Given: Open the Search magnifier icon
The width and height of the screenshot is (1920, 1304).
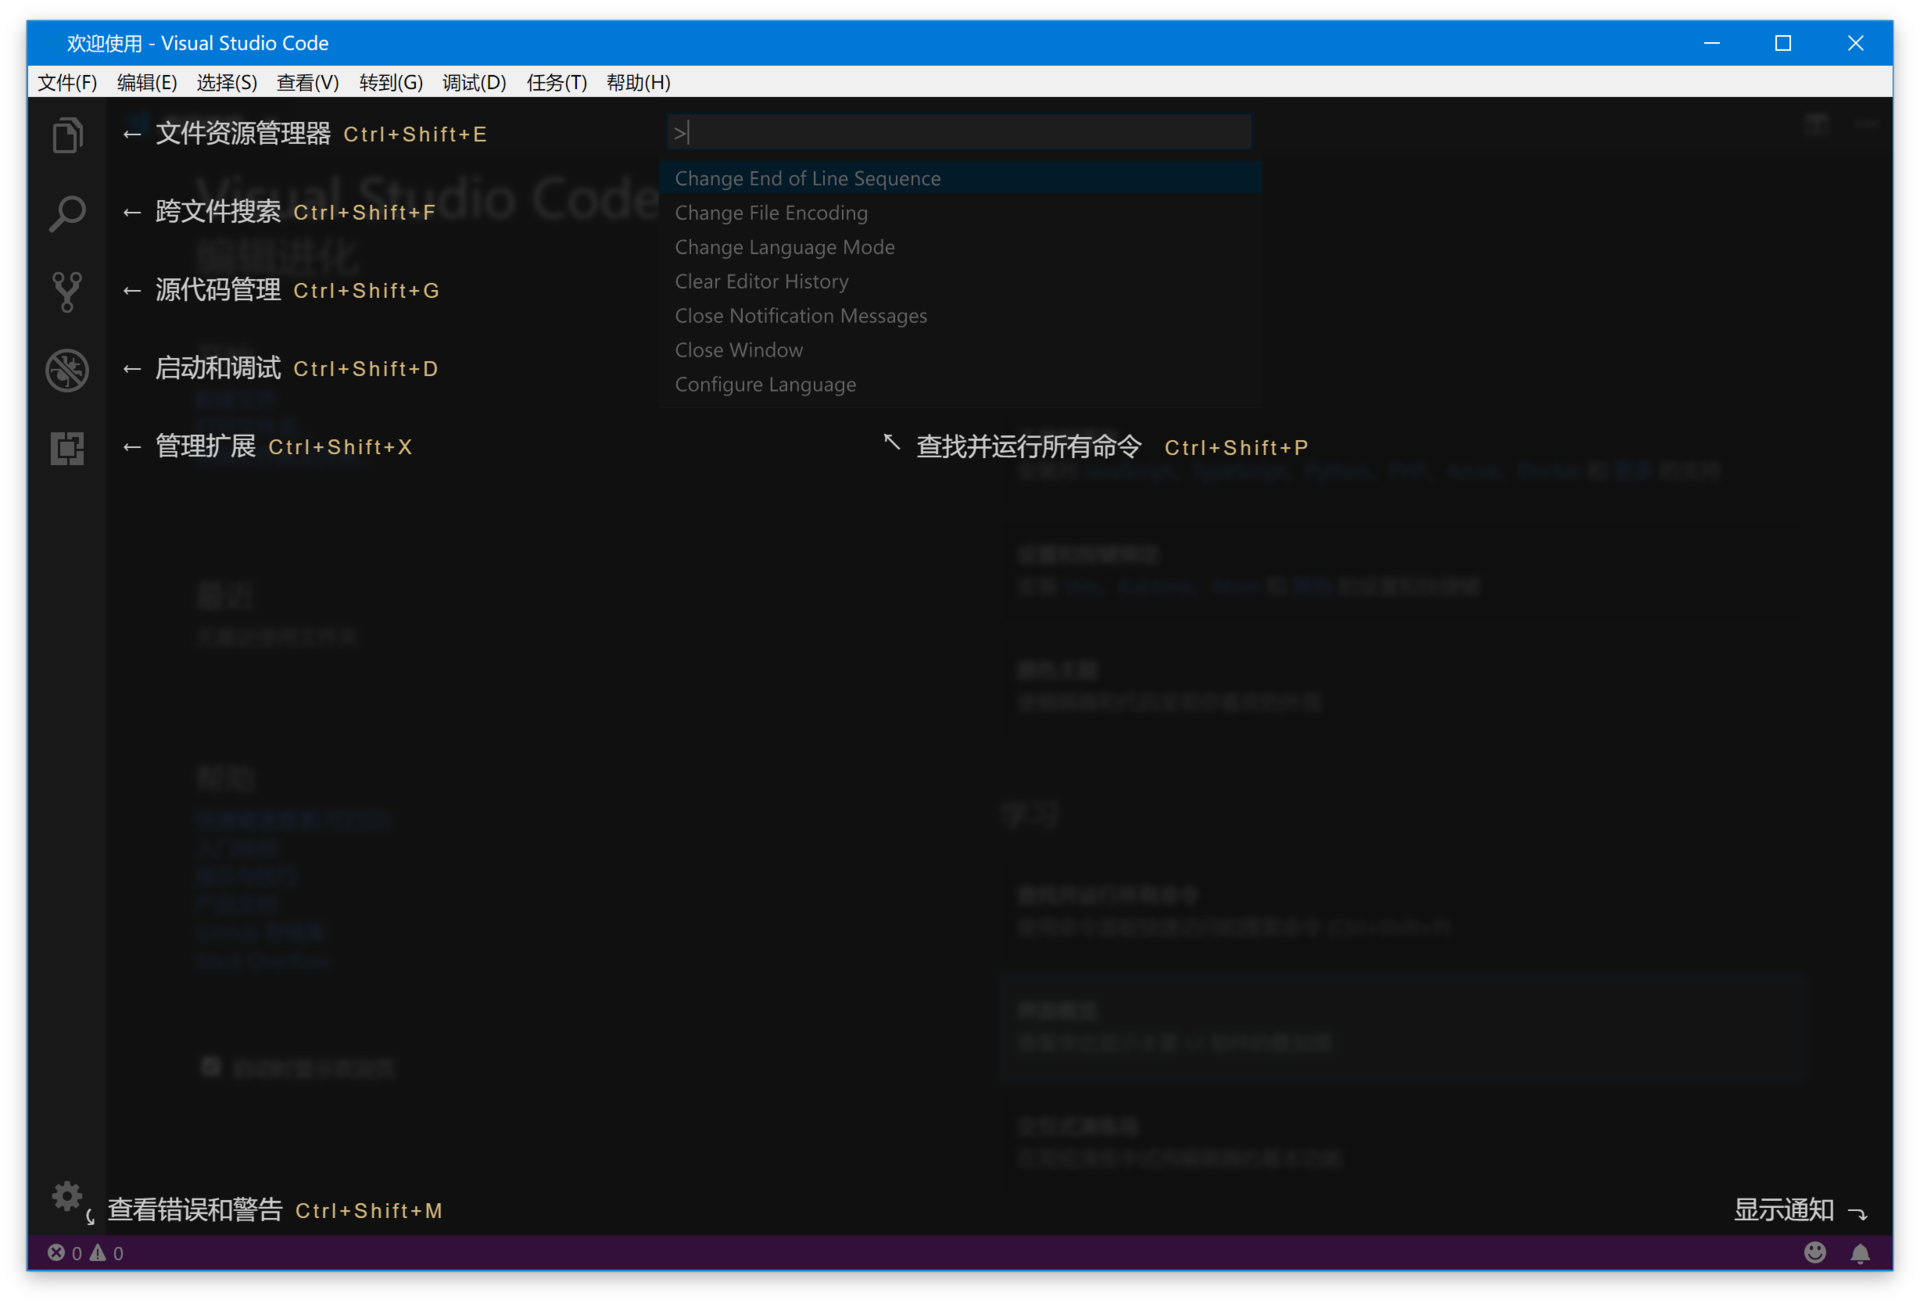Looking at the screenshot, I should tap(67, 213).
